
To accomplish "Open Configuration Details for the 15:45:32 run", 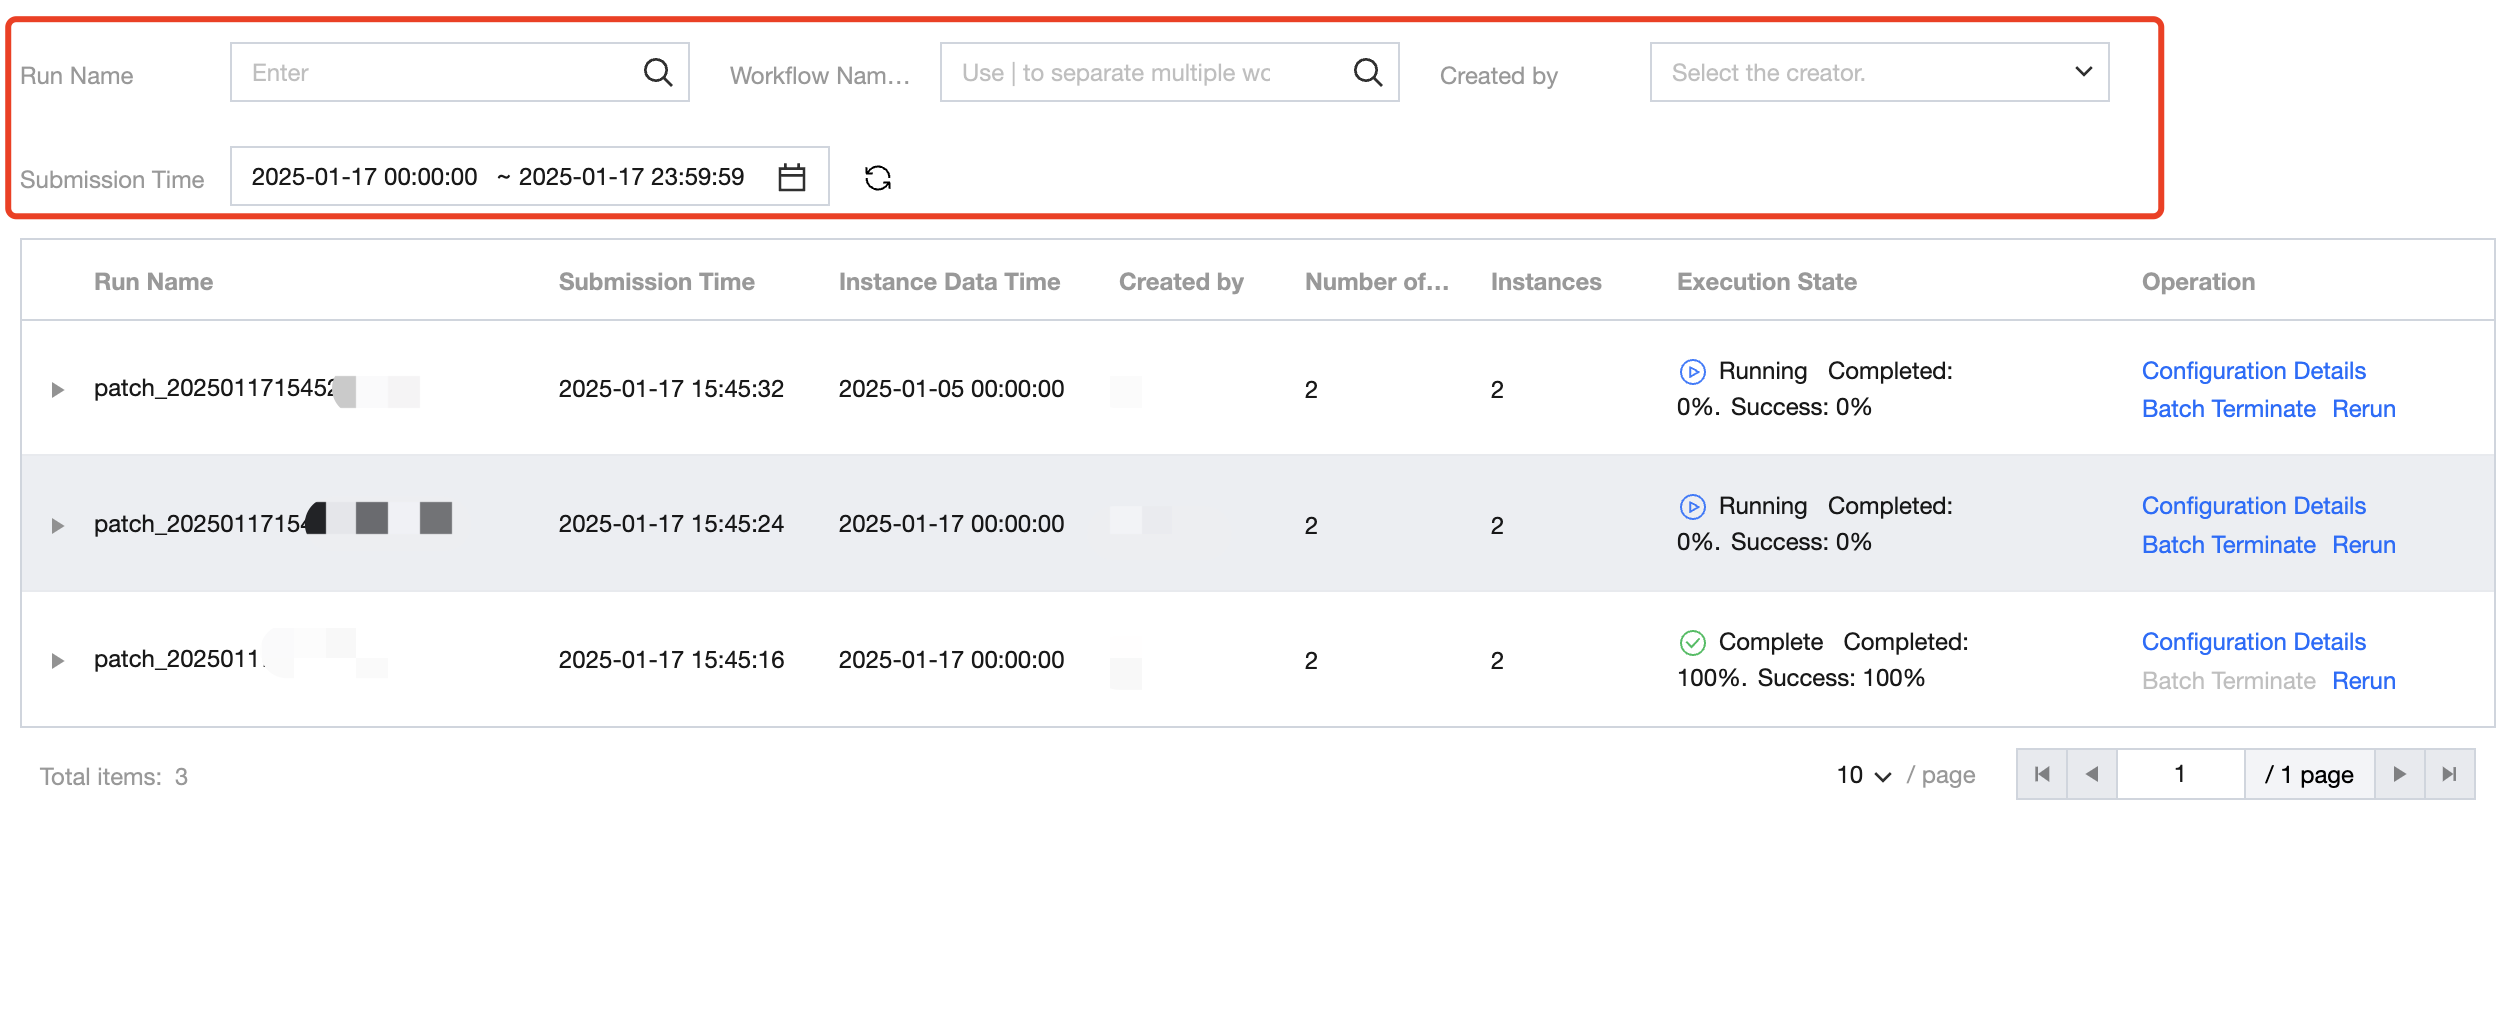I will pos(2253,371).
